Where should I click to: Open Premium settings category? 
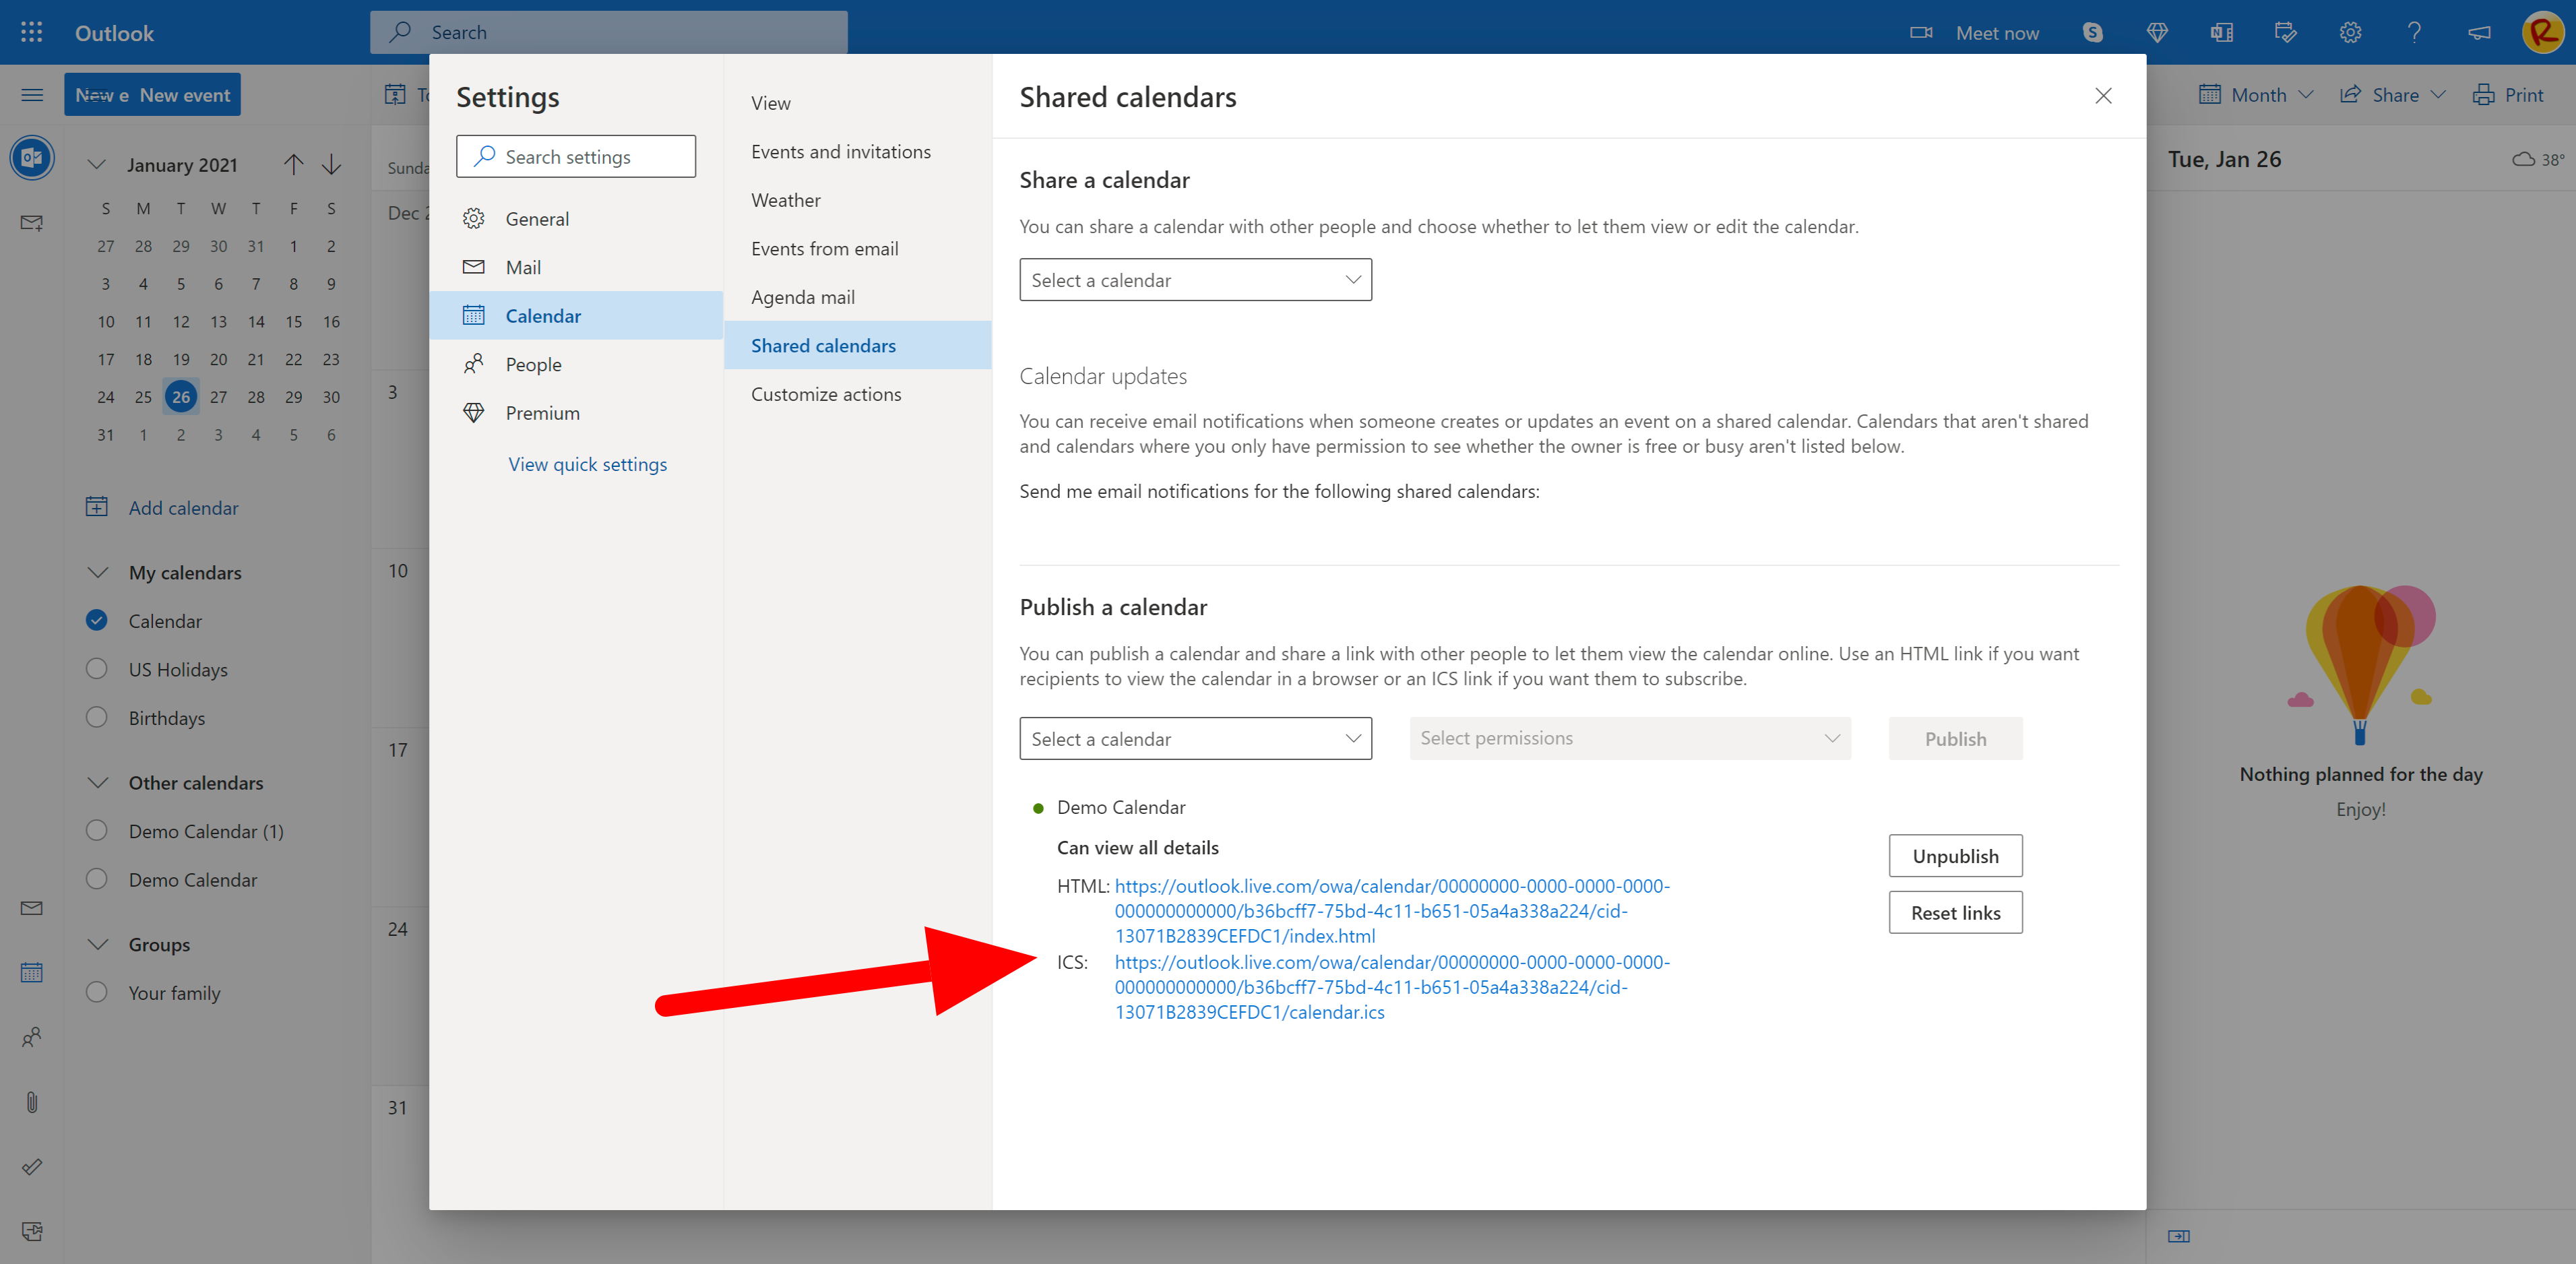(576, 413)
